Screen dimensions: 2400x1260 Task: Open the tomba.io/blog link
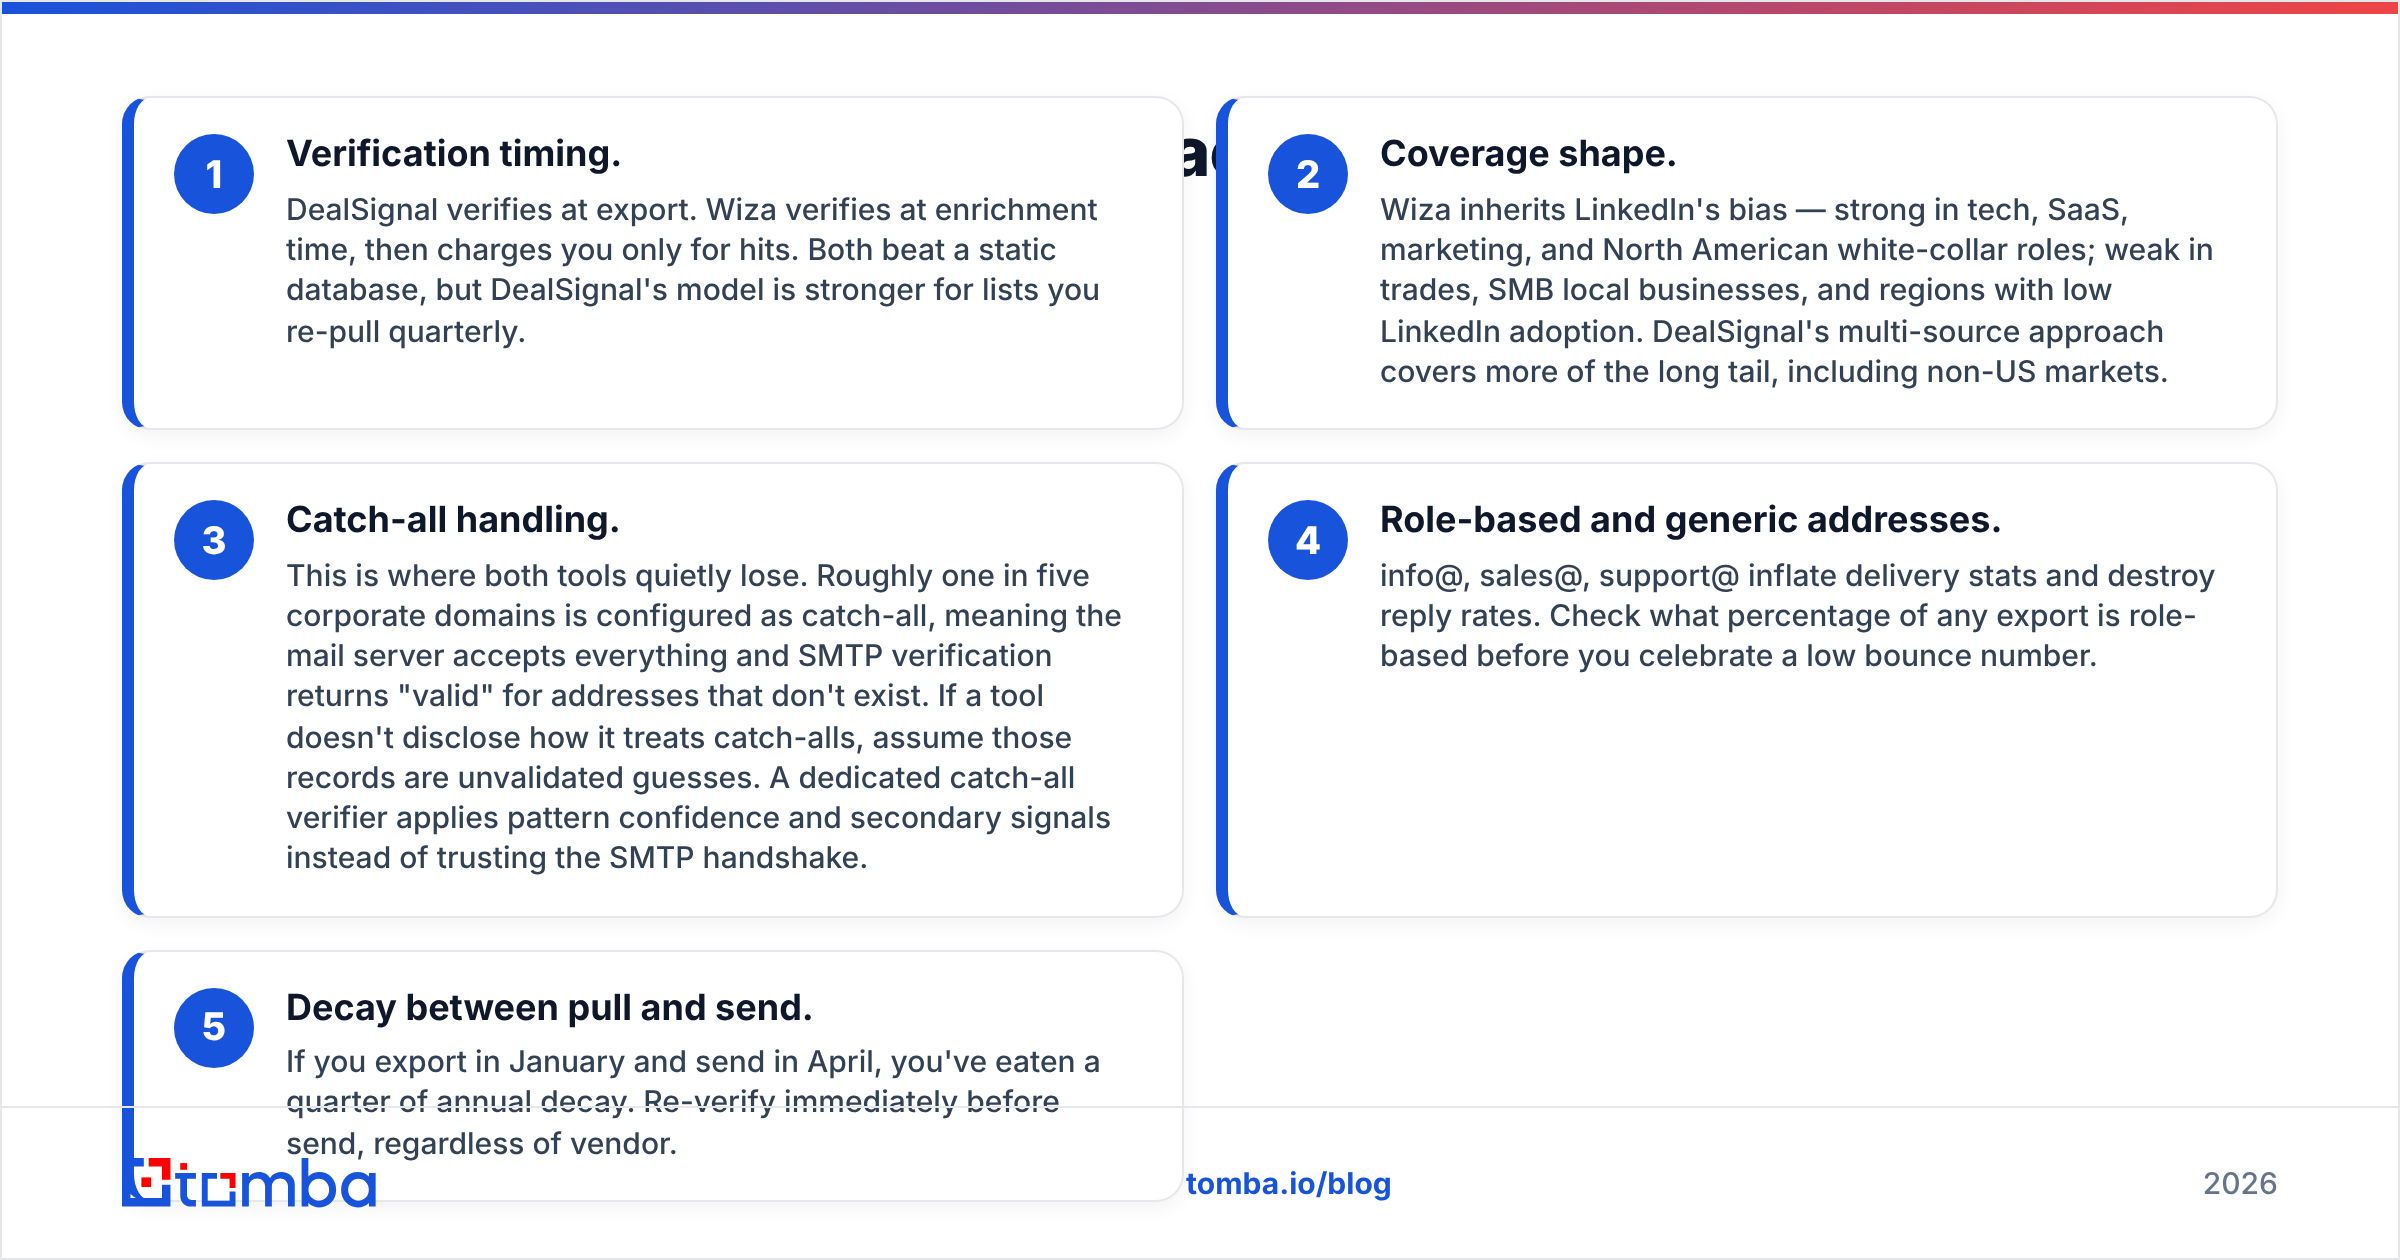click(x=1288, y=1183)
